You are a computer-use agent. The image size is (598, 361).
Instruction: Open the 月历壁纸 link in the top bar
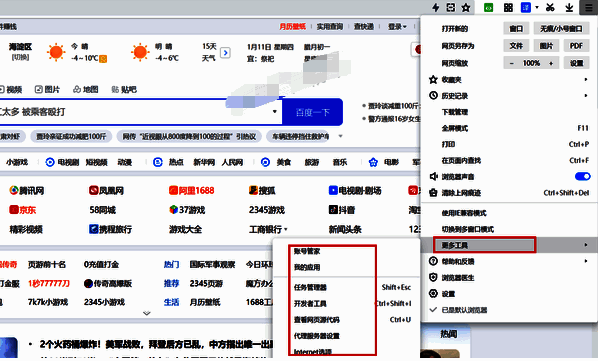(293, 27)
